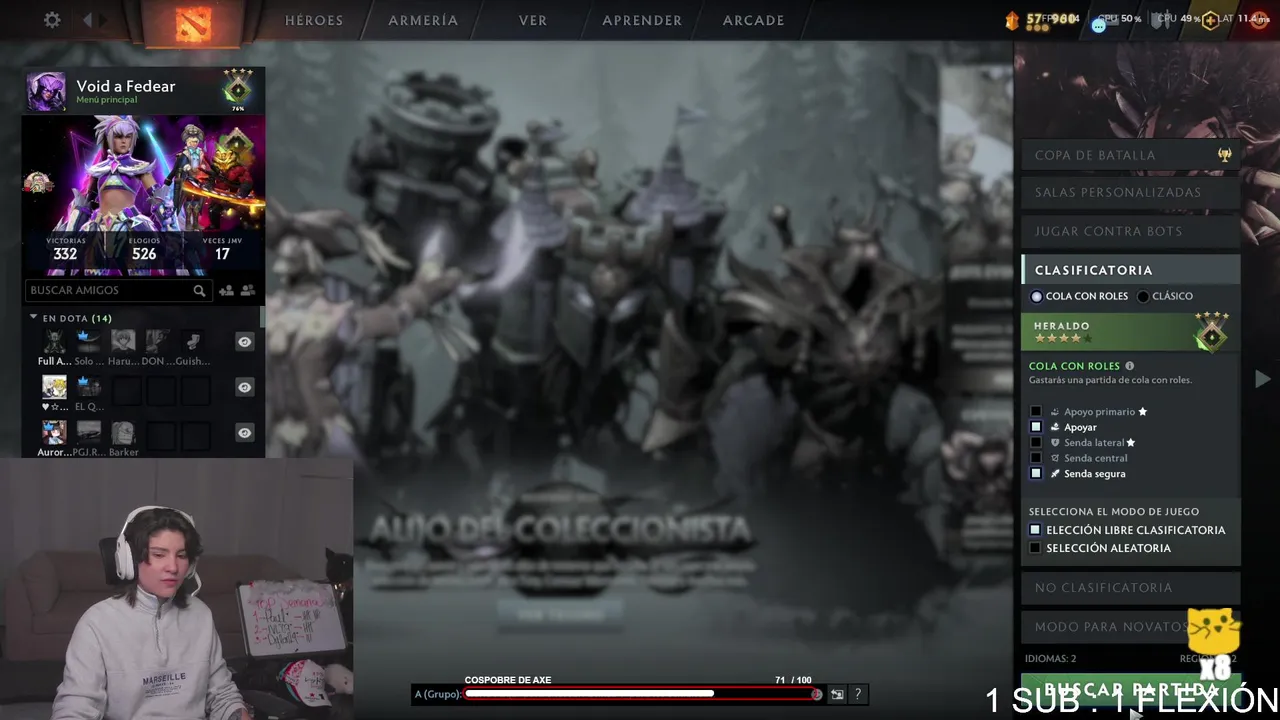1280x720 pixels.
Task: Open friend avatar labeled EL Q...
Action: tap(89, 387)
